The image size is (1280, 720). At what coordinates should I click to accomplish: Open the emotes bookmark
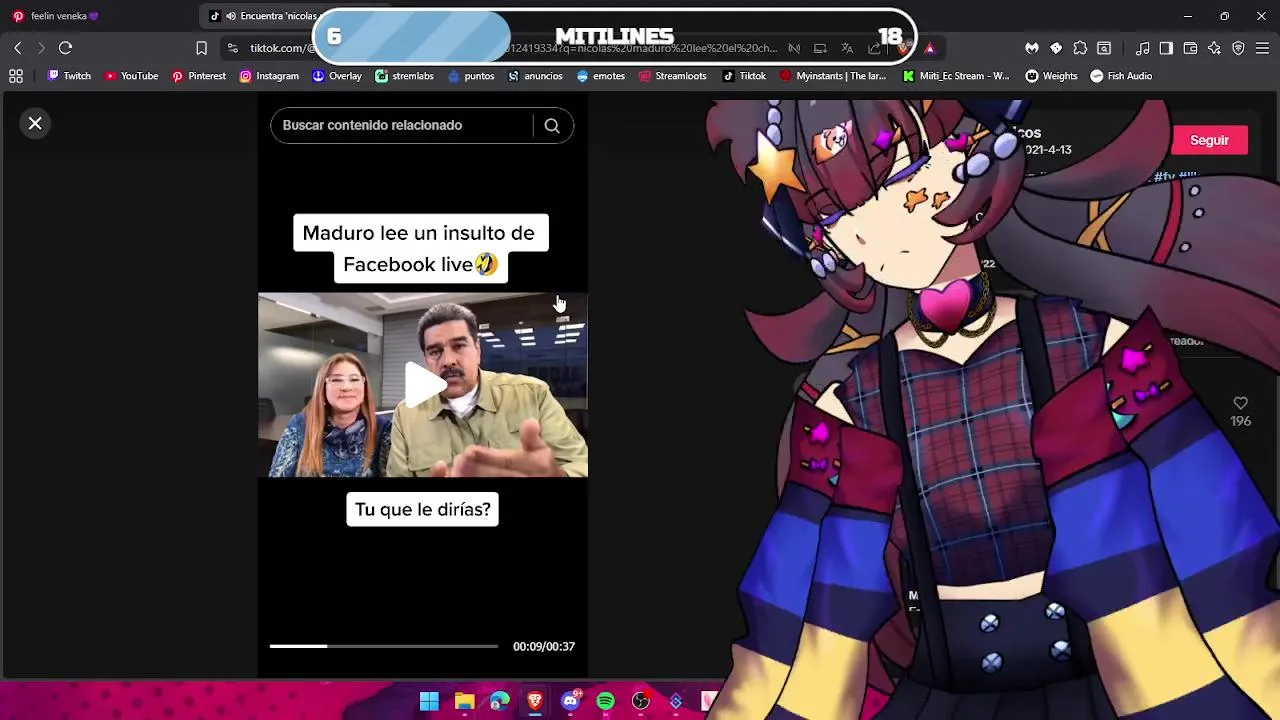600,76
